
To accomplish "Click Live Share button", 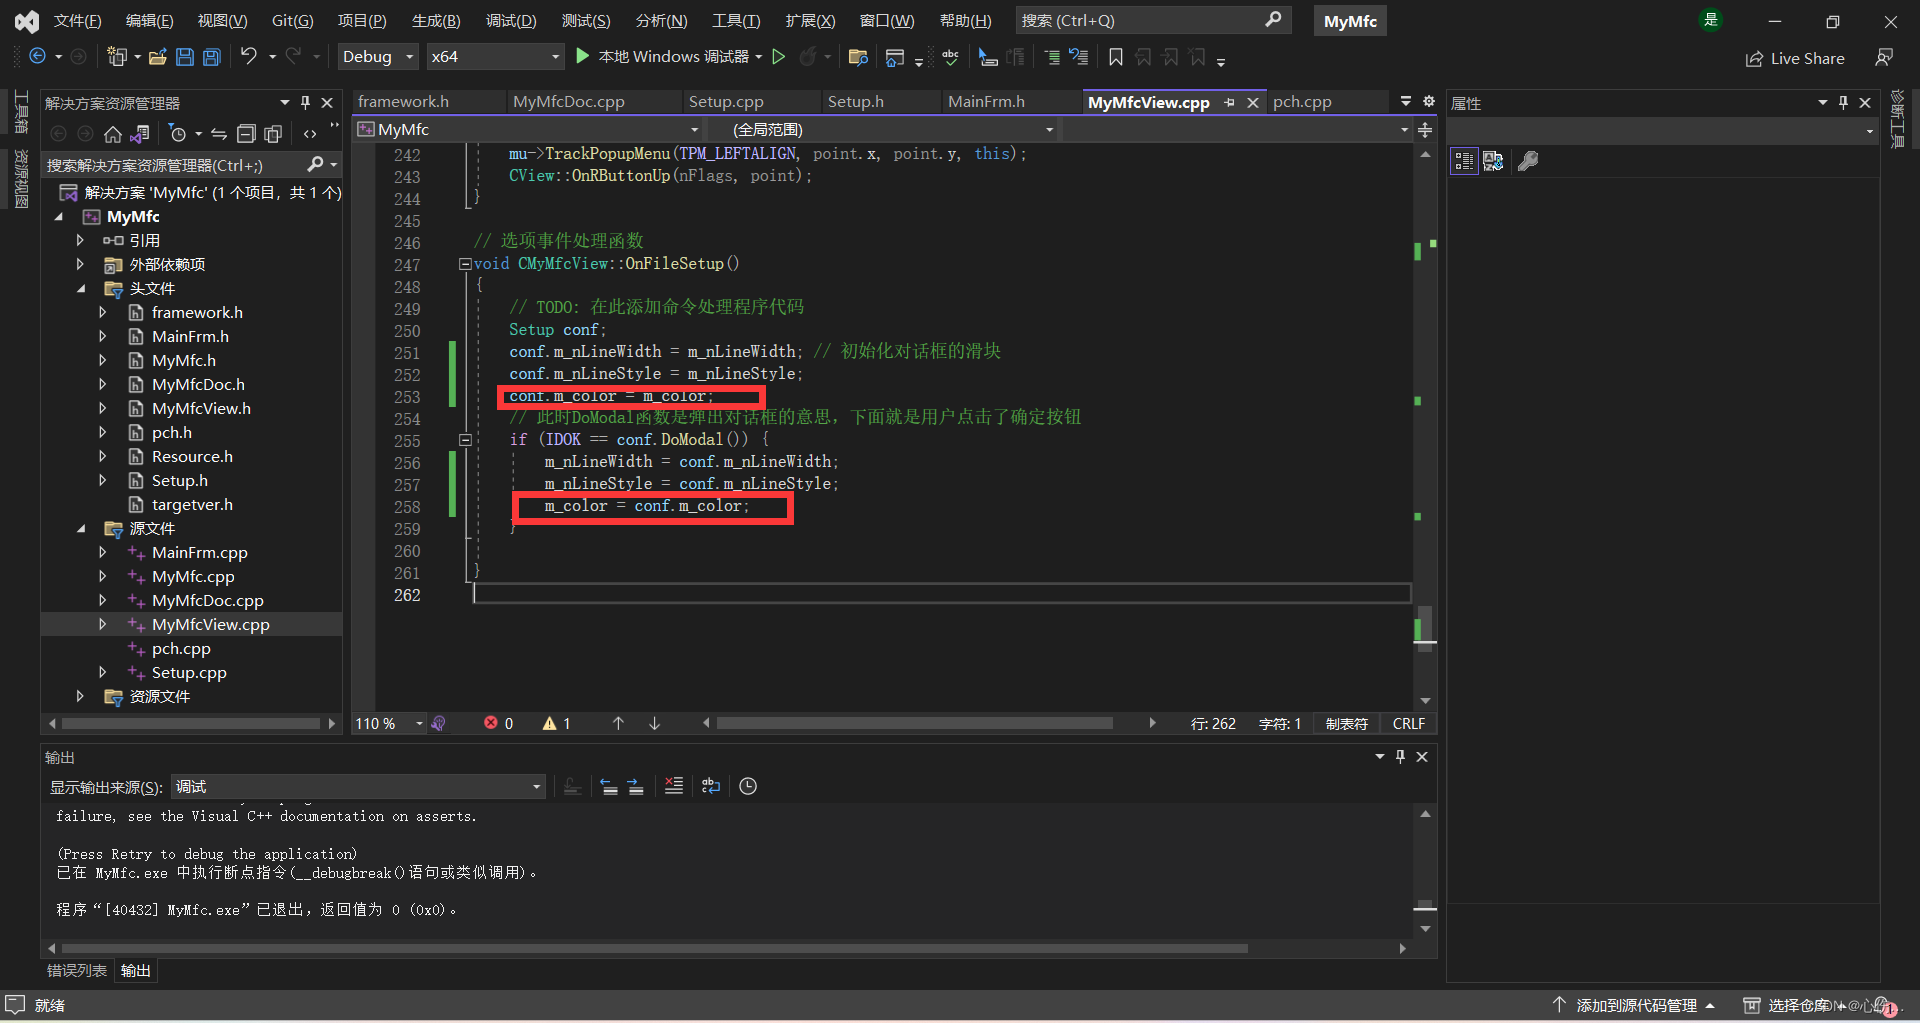I will coord(1795,58).
